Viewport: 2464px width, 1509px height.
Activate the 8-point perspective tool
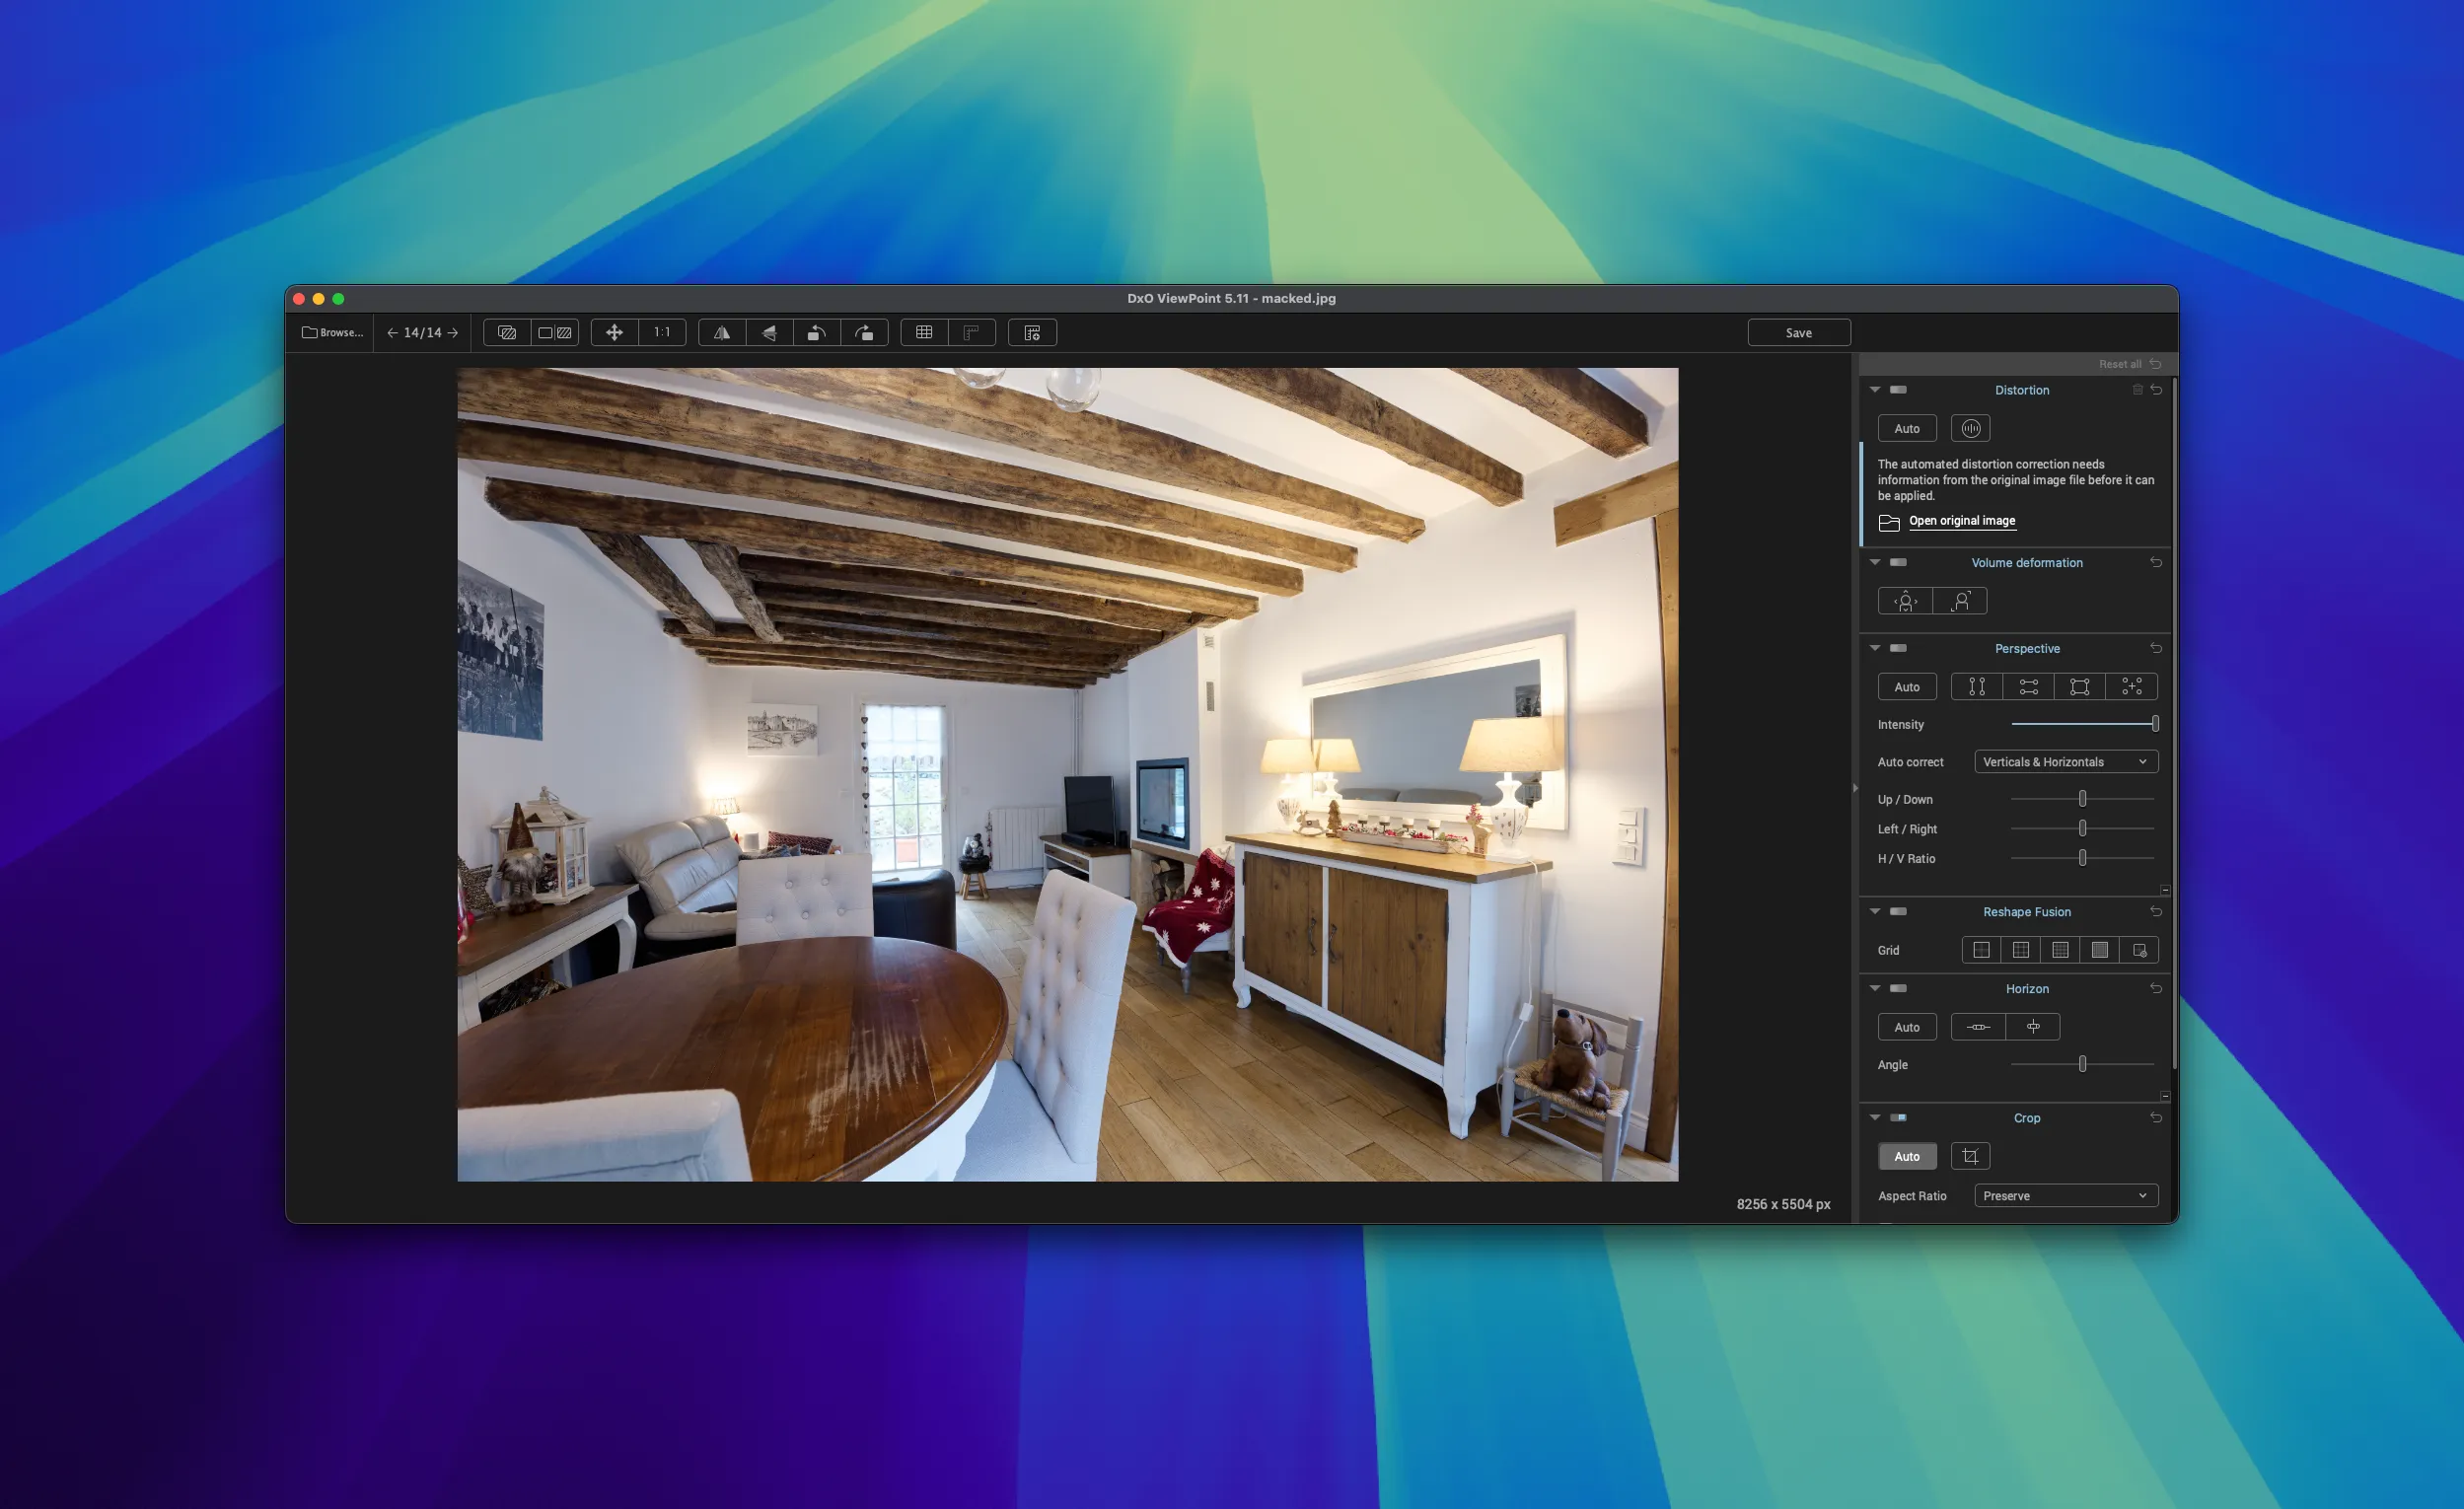(x=2131, y=687)
